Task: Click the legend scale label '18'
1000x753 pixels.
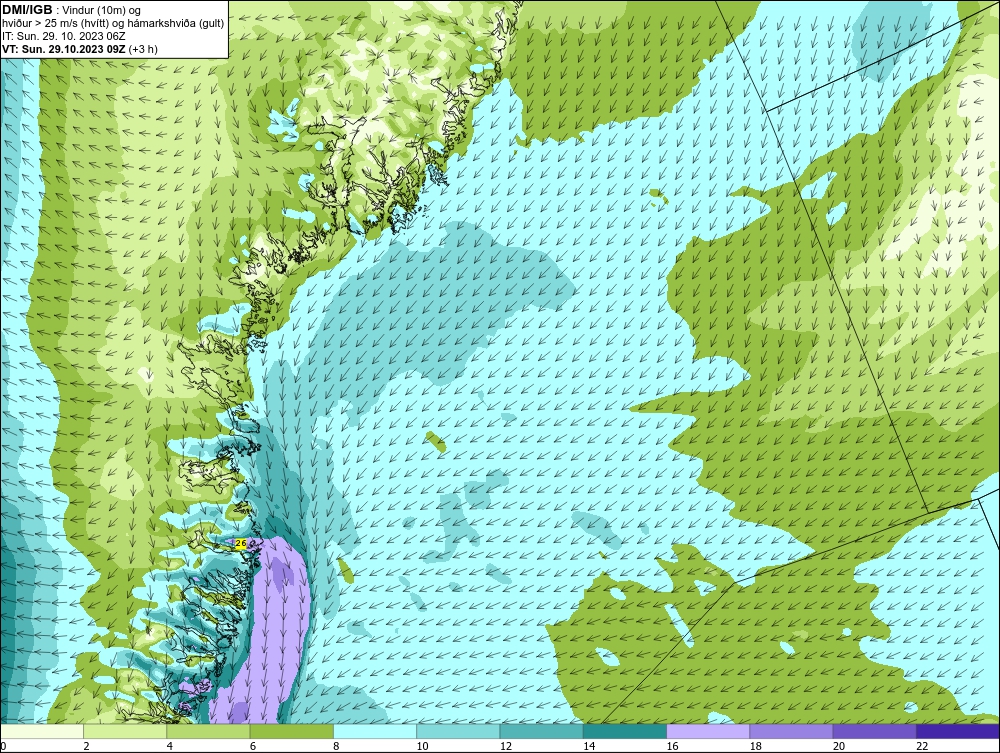Action: point(754,747)
